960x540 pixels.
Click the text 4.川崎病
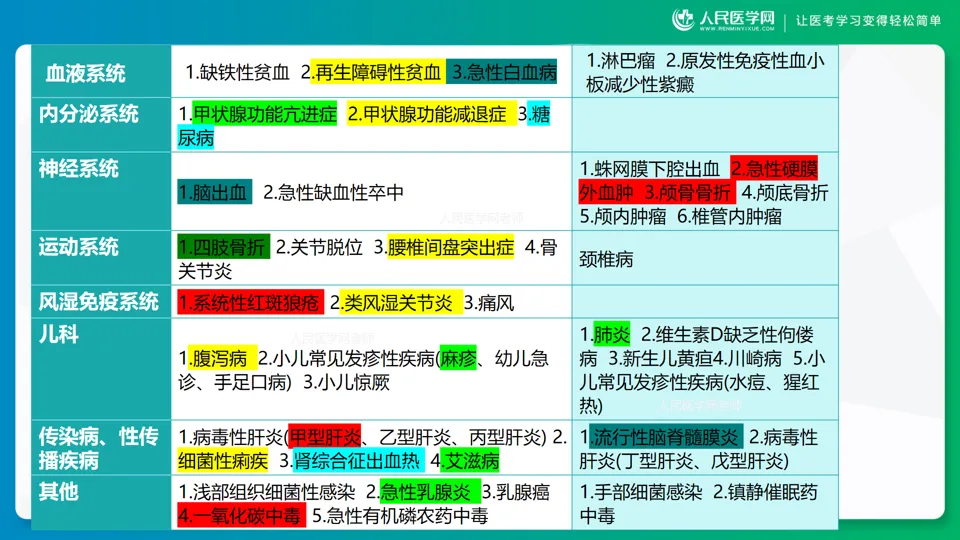click(747, 358)
